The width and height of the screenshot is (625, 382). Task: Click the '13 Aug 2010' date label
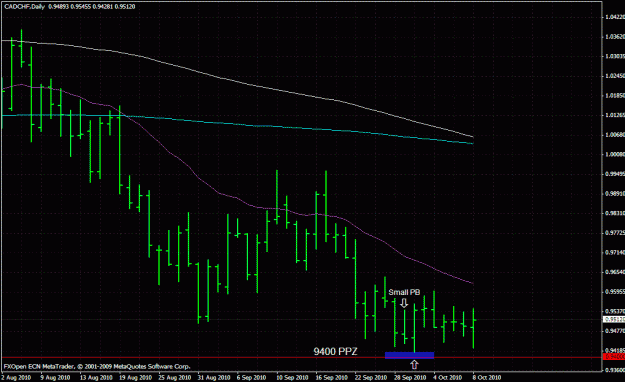tap(96, 377)
